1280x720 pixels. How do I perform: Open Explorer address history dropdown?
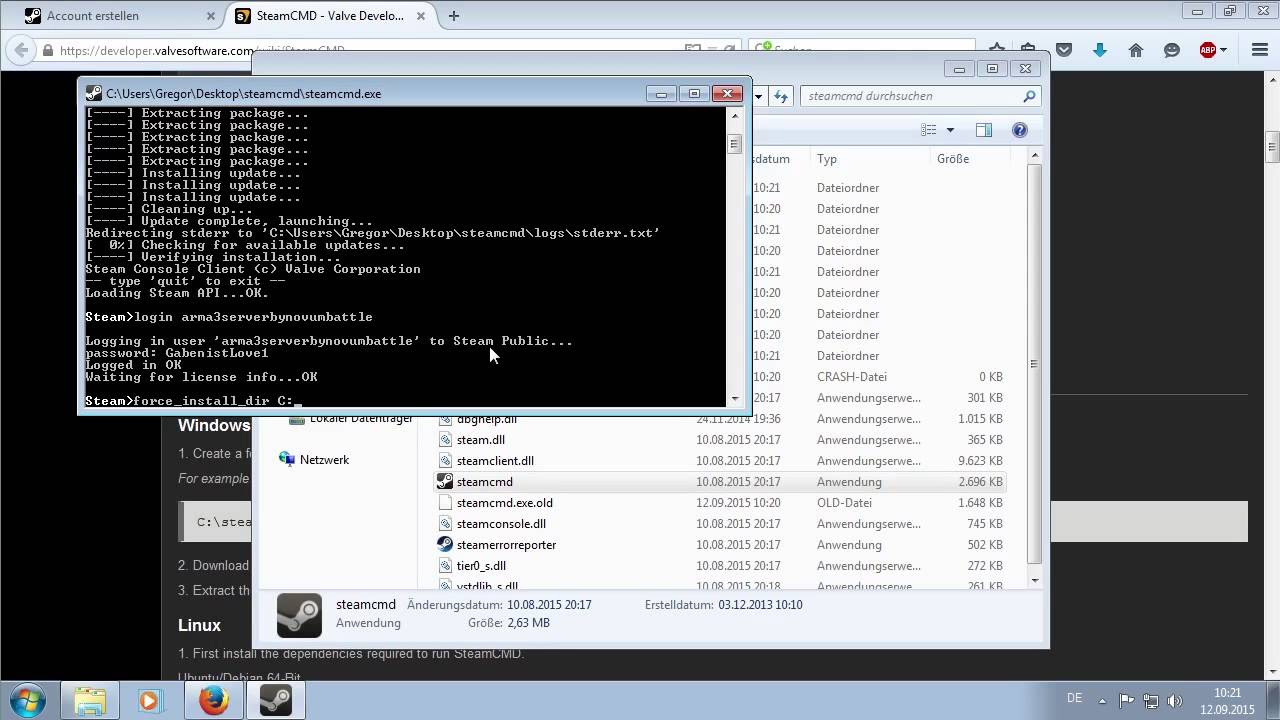(759, 96)
